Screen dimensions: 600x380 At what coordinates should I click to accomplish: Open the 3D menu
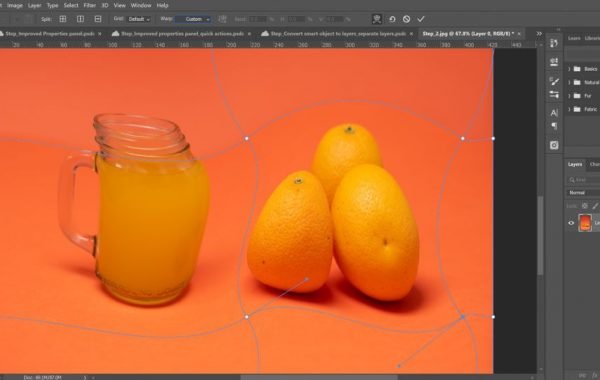(105, 5)
